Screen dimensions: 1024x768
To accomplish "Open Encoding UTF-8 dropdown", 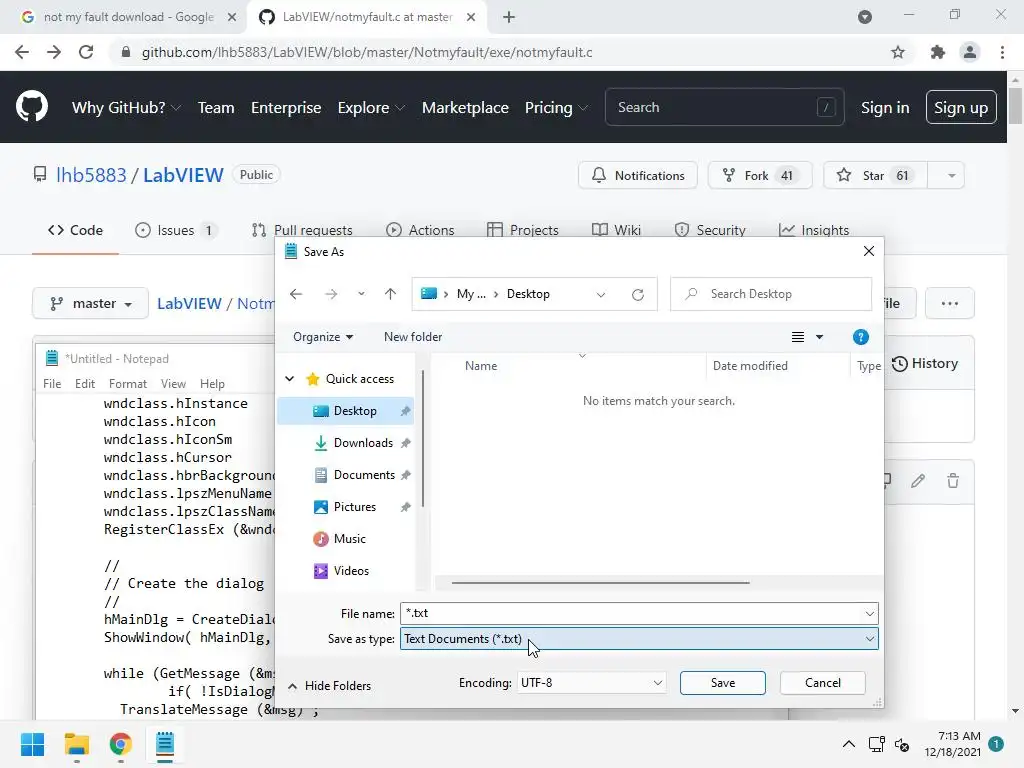I will pos(591,683).
